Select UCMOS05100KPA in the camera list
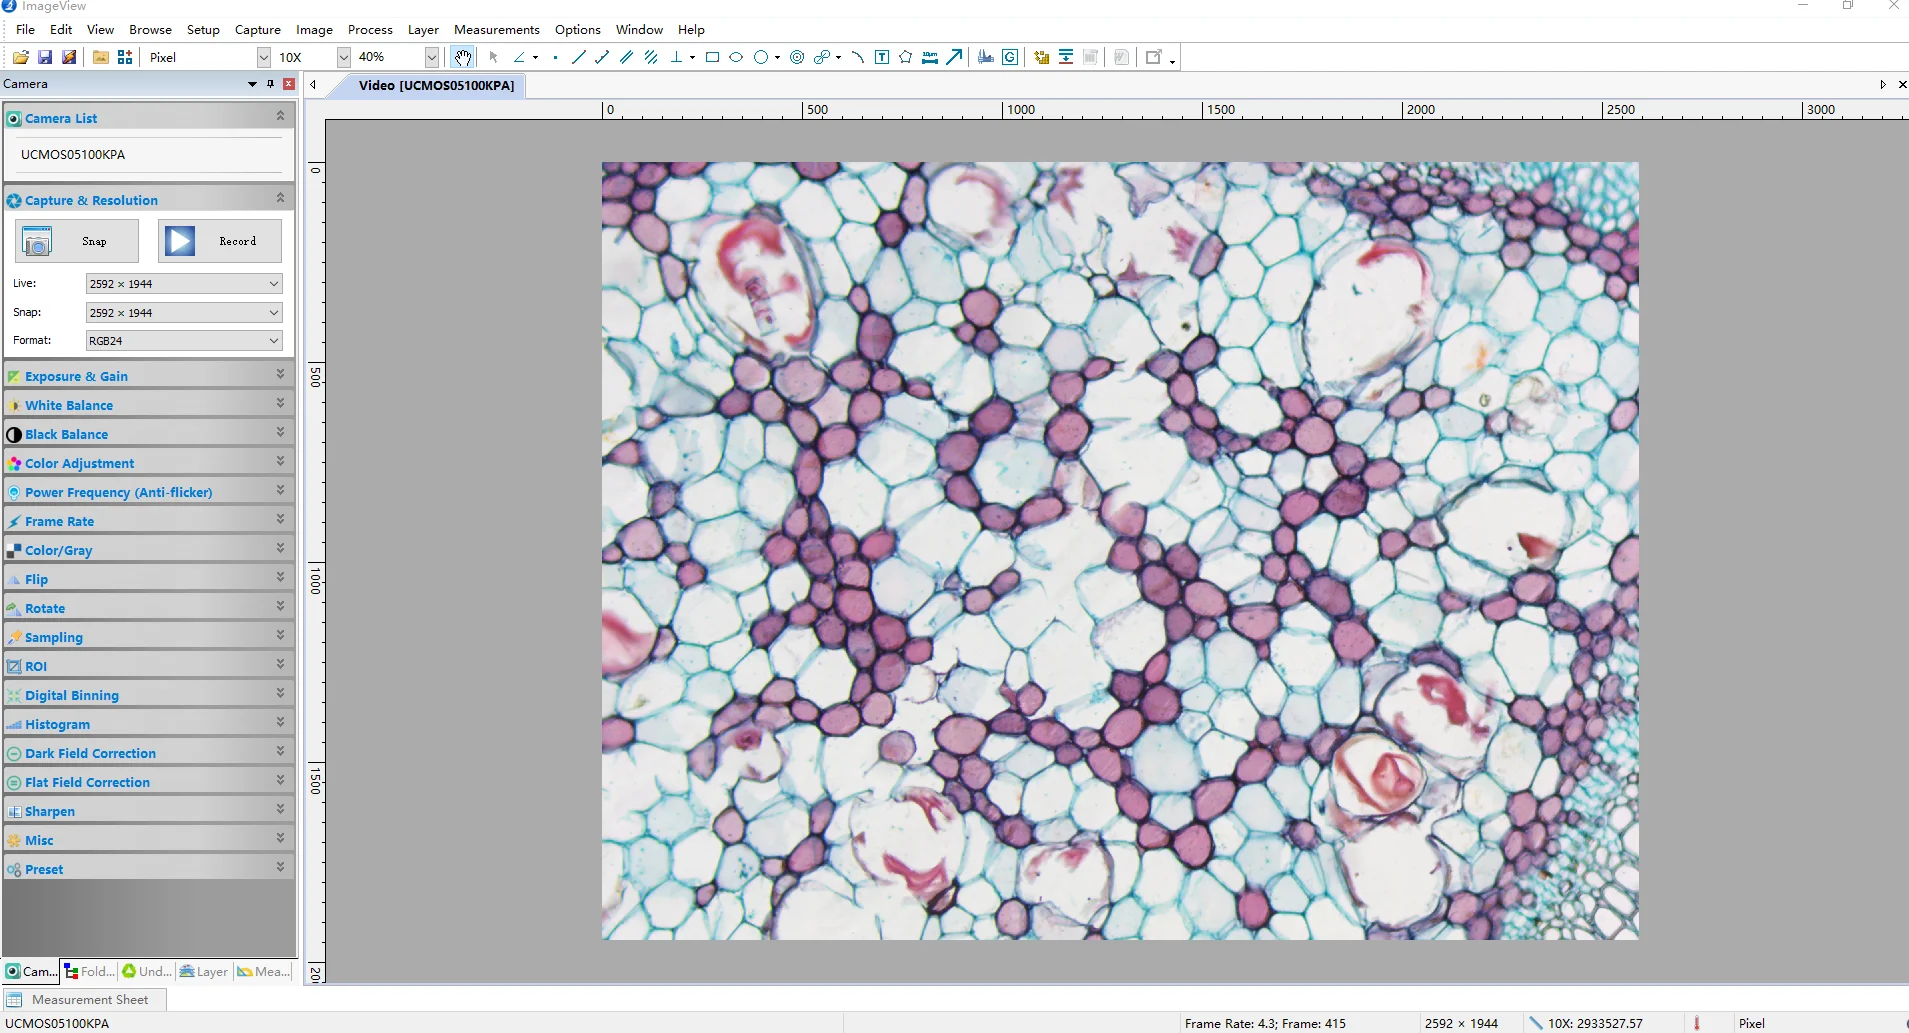 [x=73, y=155]
